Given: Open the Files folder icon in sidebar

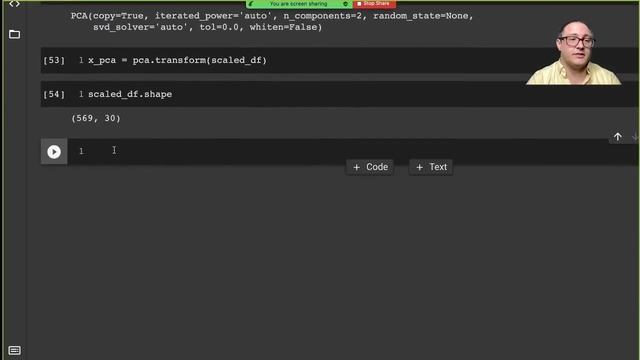Looking at the screenshot, I should point(14,34).
